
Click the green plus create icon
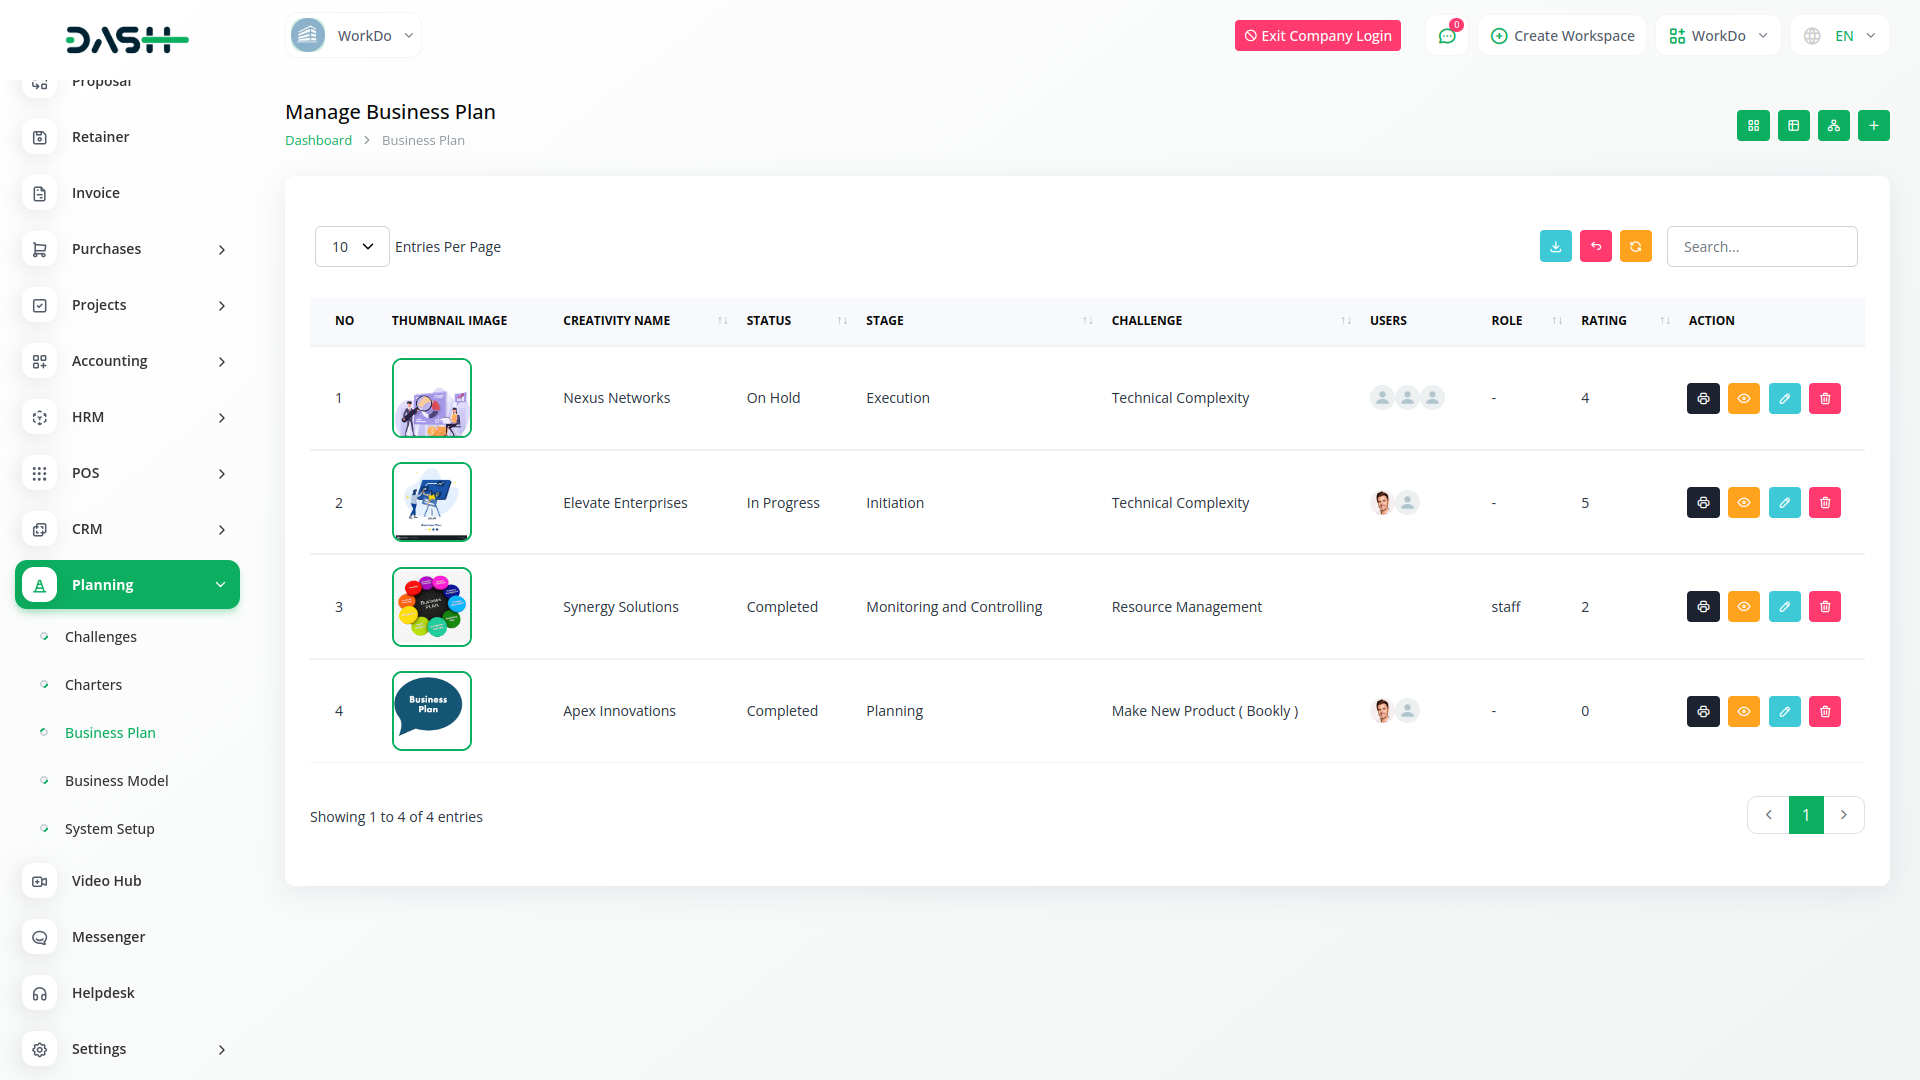click(x=1873, y=126)
